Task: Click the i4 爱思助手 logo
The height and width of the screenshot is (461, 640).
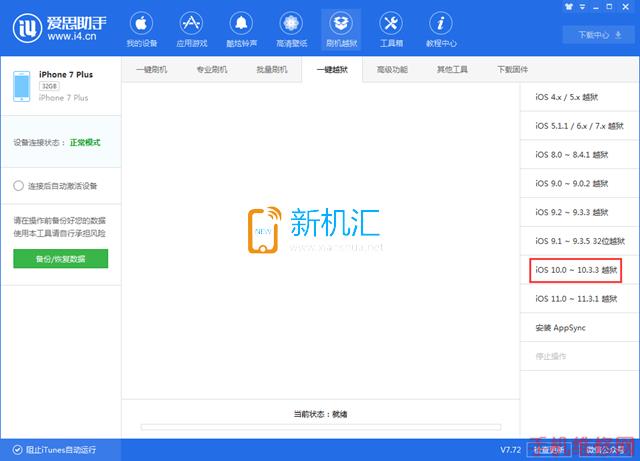Action: click(x=60, y=28)
